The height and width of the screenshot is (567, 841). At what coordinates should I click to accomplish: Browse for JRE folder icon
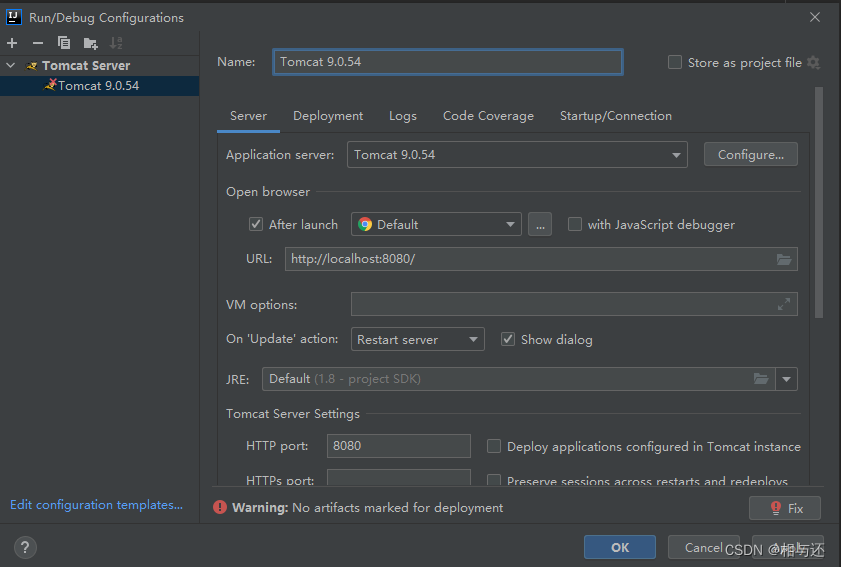(761, 379)
